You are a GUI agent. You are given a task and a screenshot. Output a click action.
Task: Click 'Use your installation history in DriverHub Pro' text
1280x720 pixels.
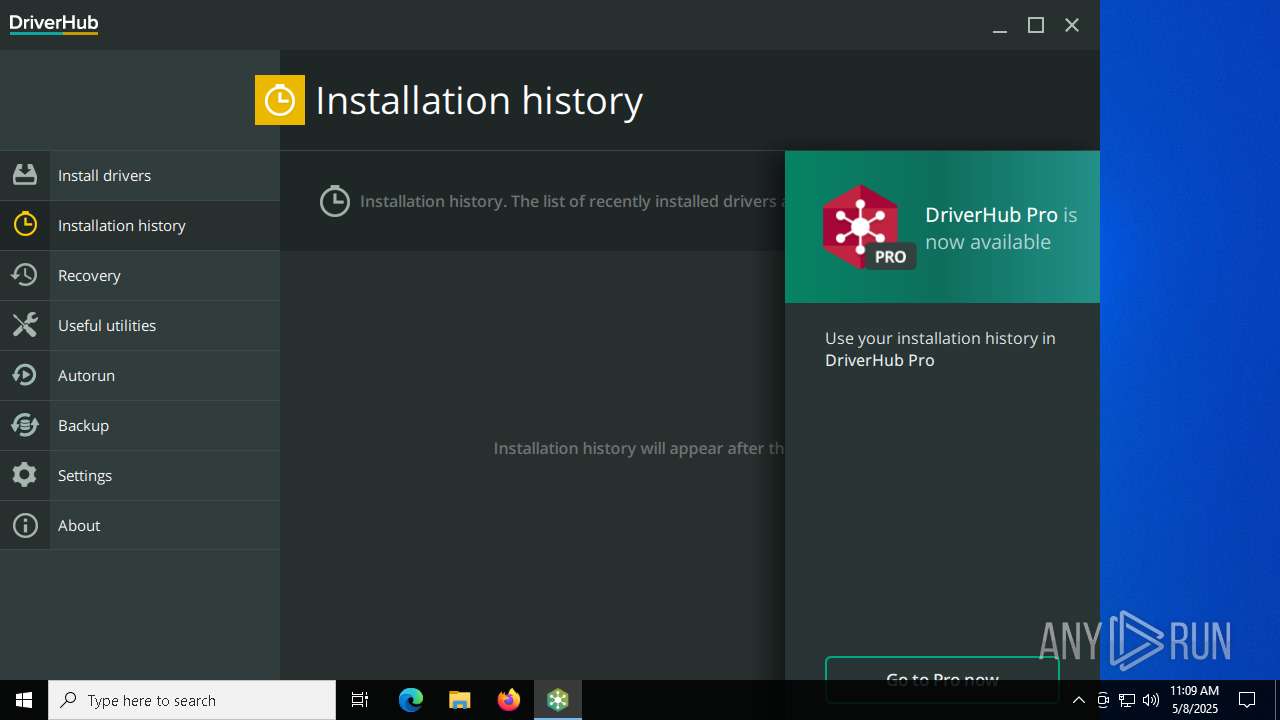[940, 349]
